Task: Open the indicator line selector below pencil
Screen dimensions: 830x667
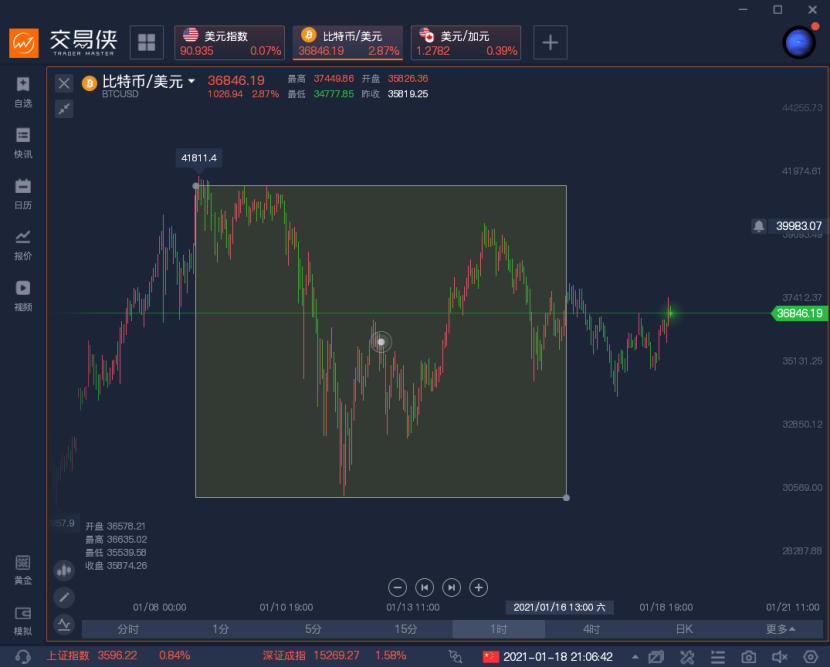Action: 64,624
